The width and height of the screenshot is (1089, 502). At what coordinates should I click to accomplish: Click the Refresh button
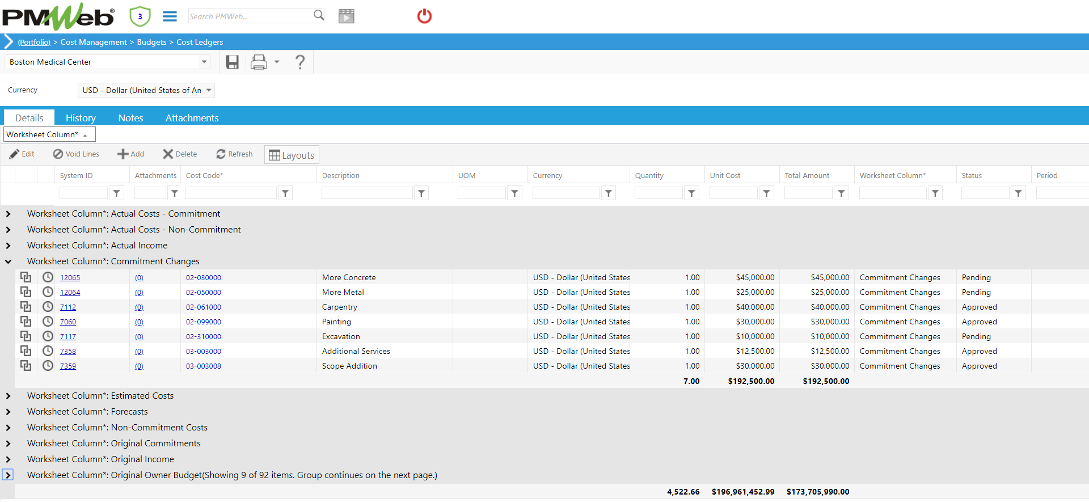coord(234,154)
